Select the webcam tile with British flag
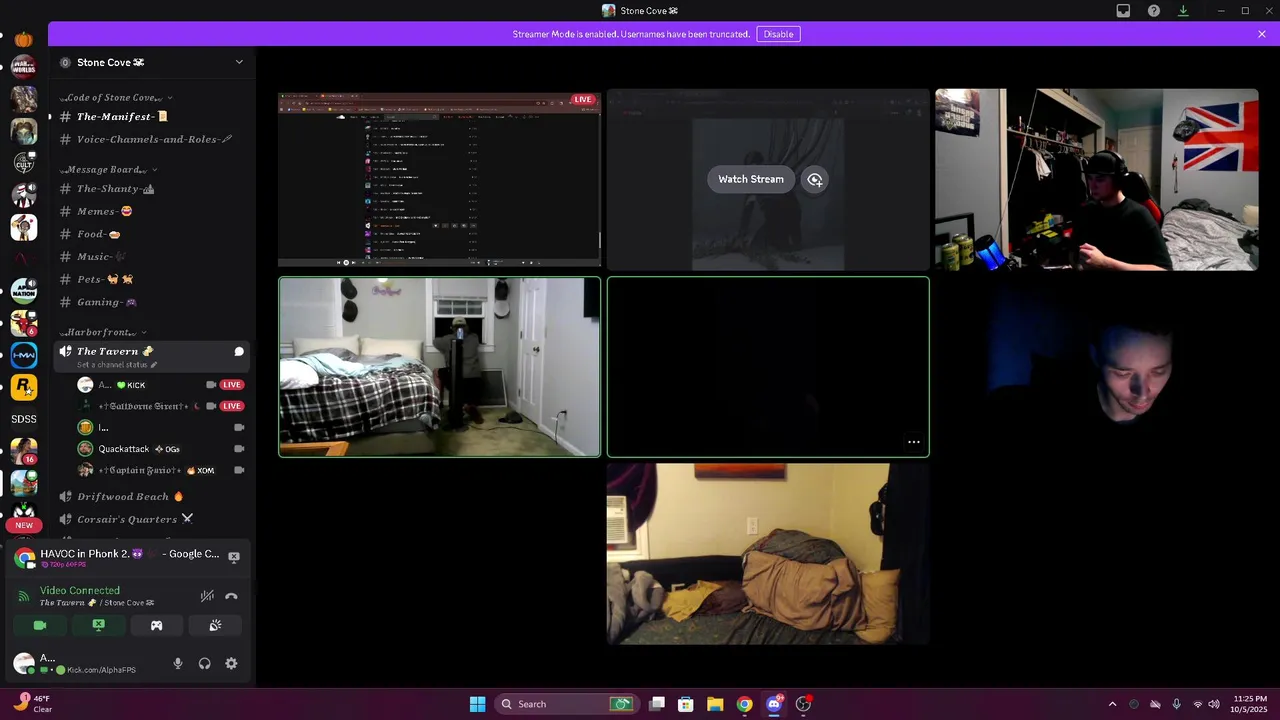 pos(1097,179)
